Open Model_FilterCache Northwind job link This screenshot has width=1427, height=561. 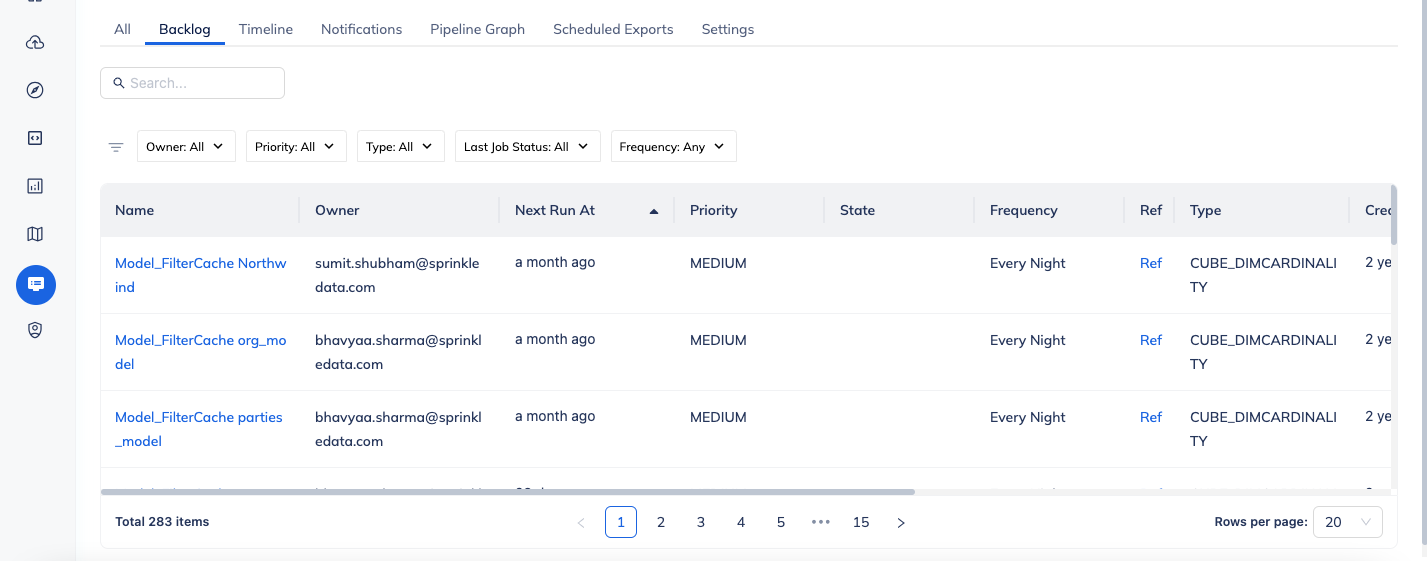coord(201,275)
